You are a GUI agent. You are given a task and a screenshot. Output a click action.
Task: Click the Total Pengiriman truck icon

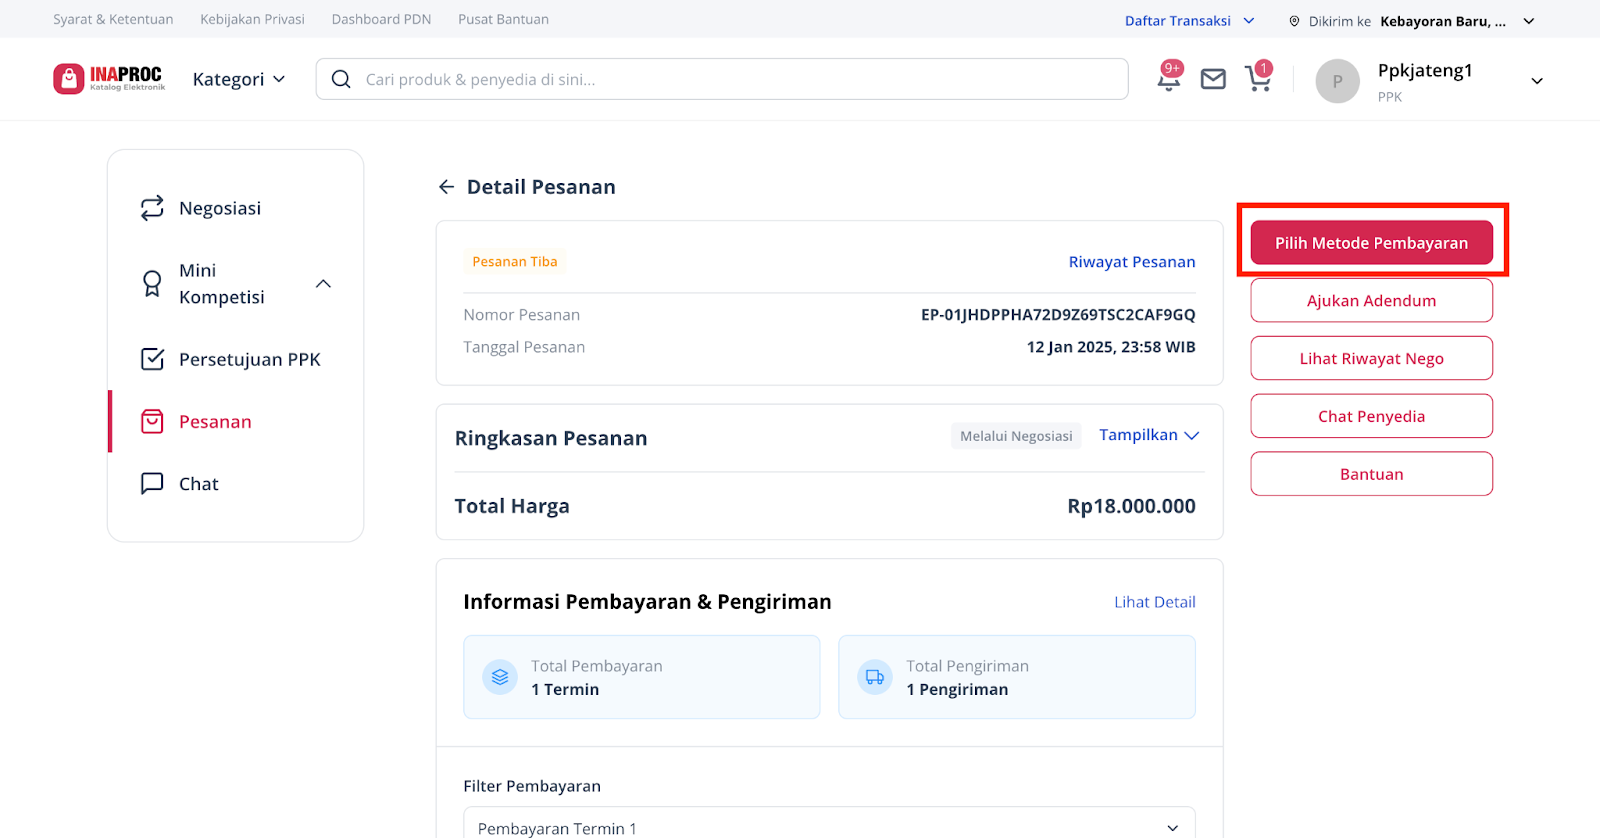875,677
